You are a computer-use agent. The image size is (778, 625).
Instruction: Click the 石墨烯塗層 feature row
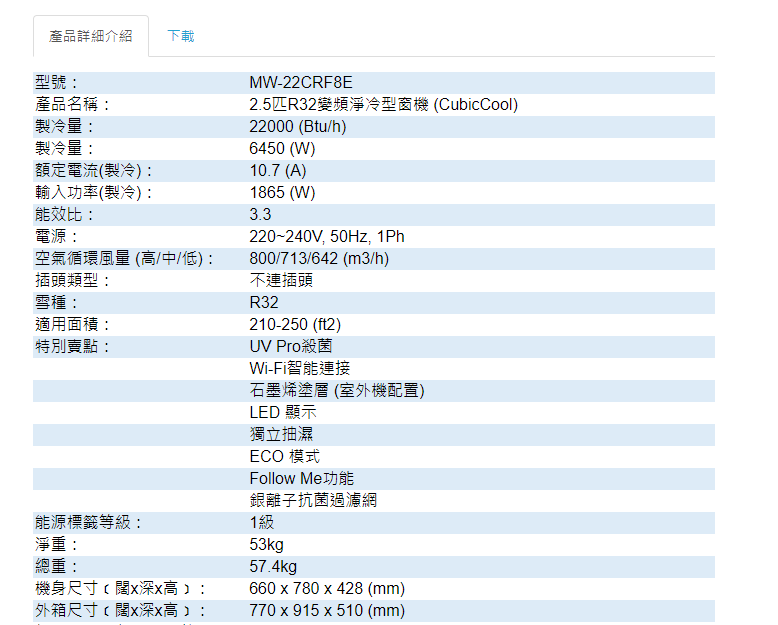(336, 390)
